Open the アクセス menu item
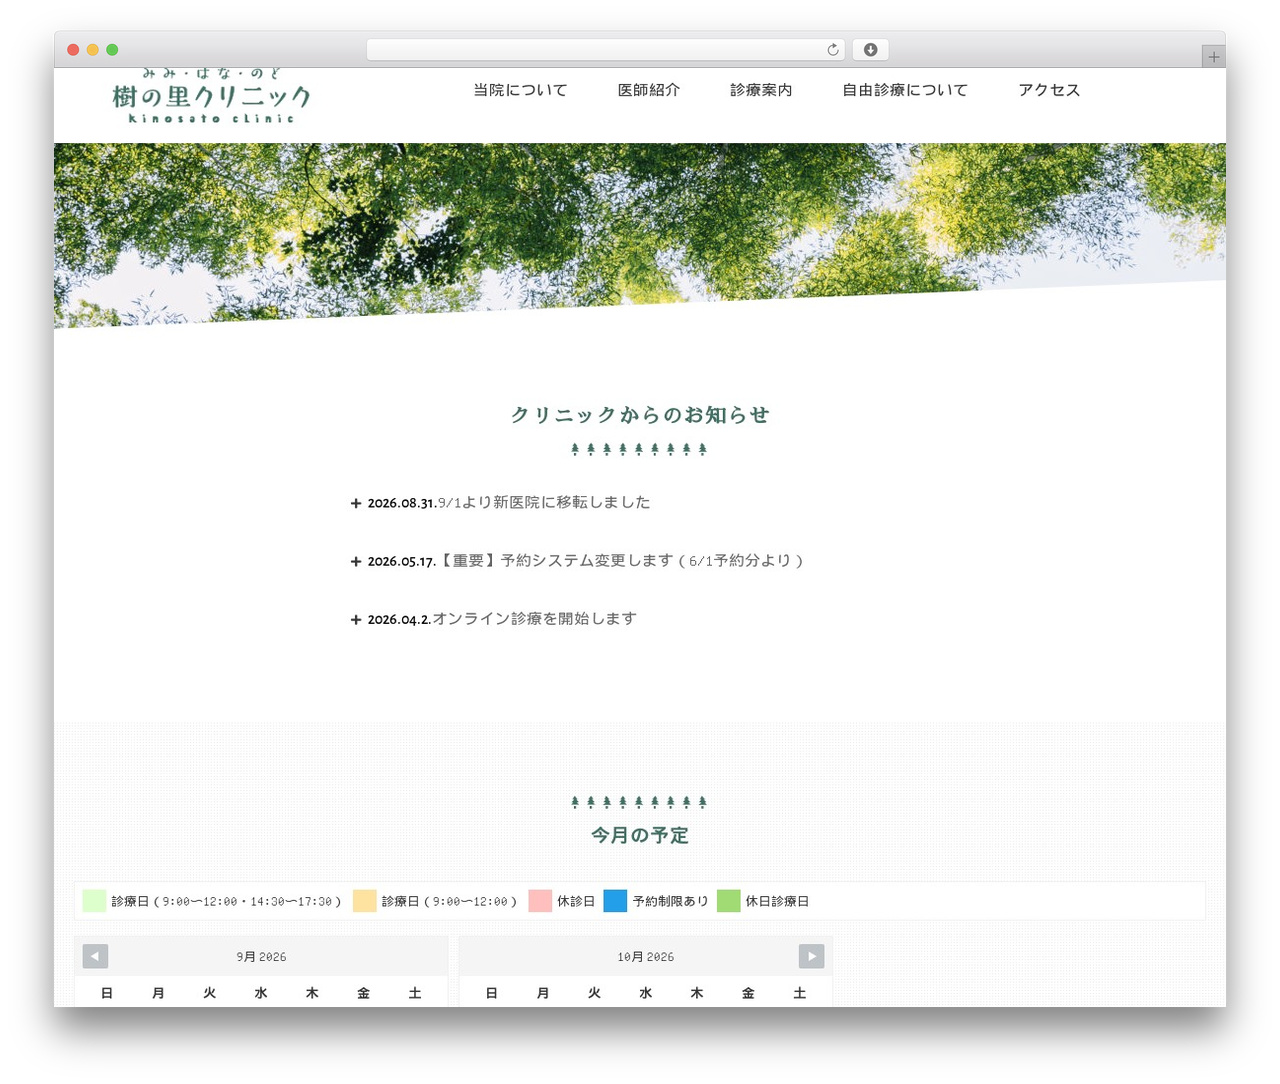Screen dimensions: 1280x1084 [1049, 90]
